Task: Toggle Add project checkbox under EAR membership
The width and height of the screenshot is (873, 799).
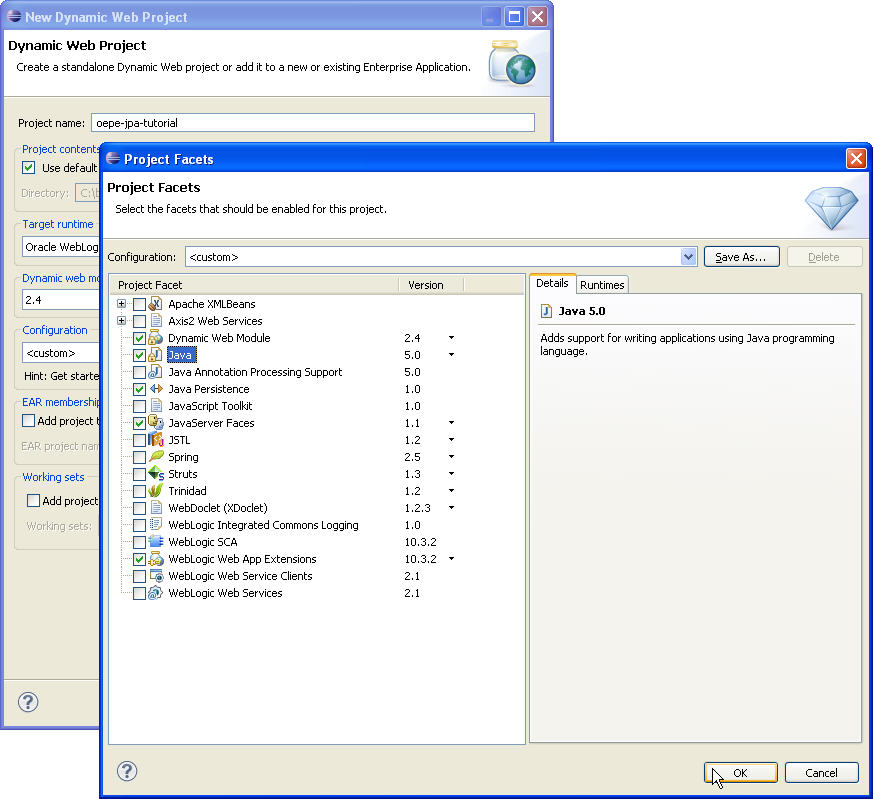Action: (28, 420)
